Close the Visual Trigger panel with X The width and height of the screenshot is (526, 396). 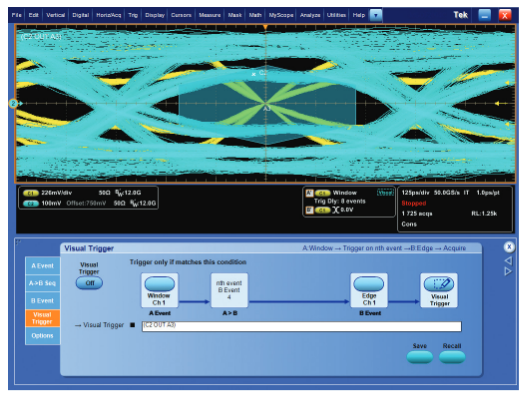(x=509, y=247)
